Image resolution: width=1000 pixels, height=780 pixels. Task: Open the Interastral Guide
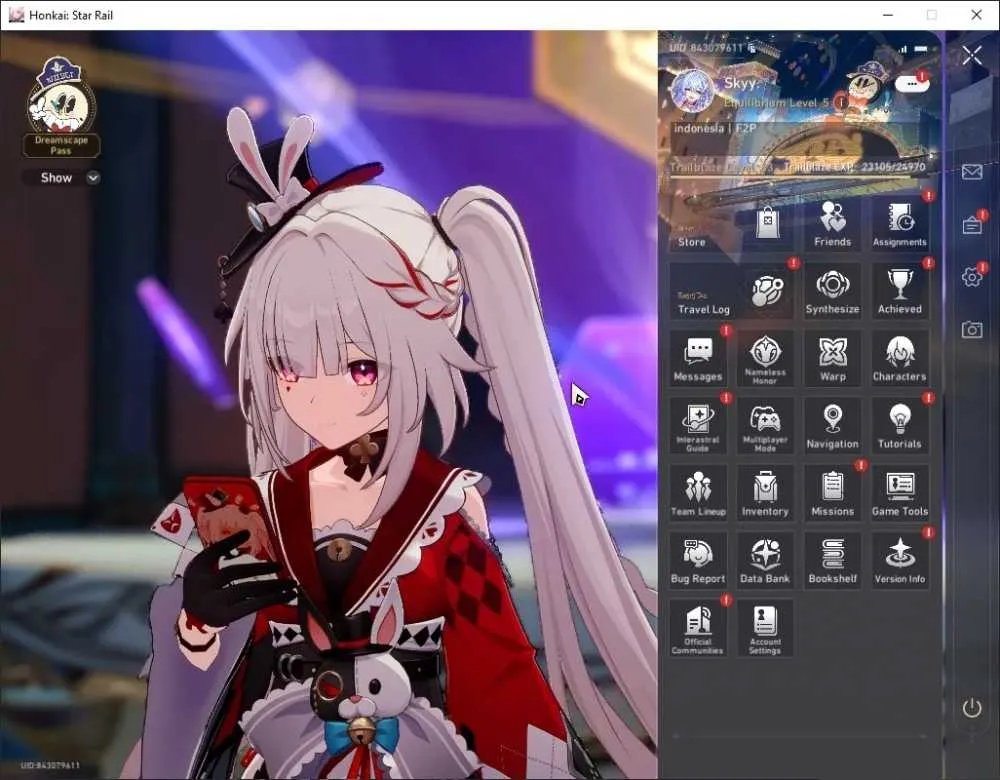click(698, 426)
